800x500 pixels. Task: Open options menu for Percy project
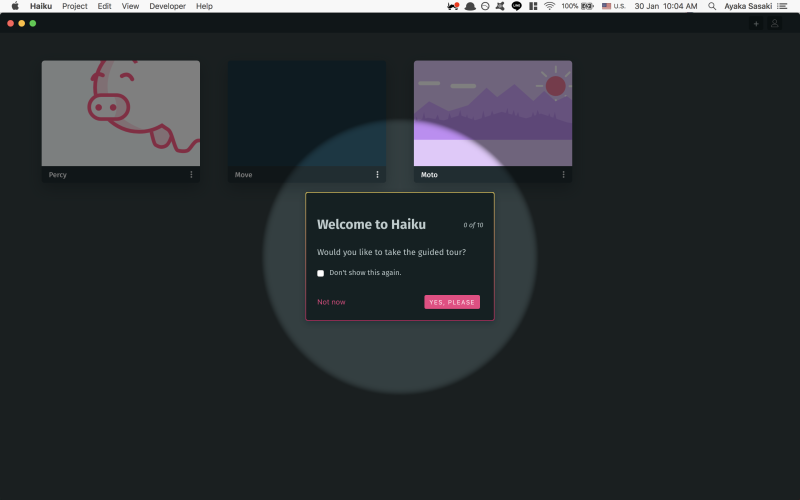[191, 174]
